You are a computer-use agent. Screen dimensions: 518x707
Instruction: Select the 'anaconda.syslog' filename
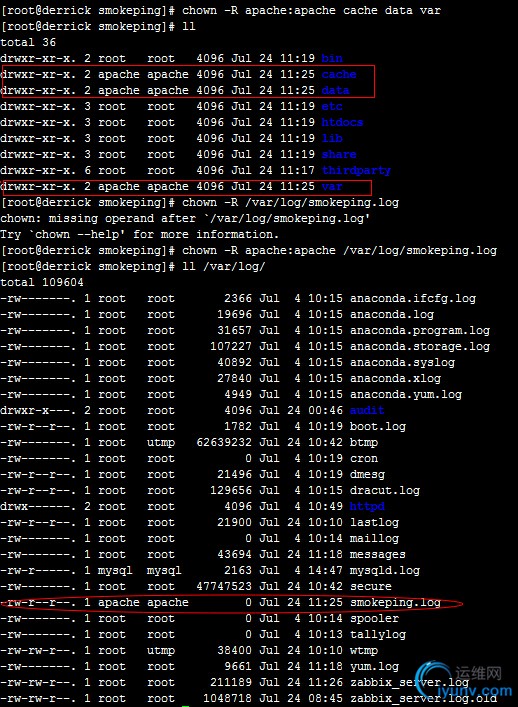pyautogui.click(x=402, y=363)
